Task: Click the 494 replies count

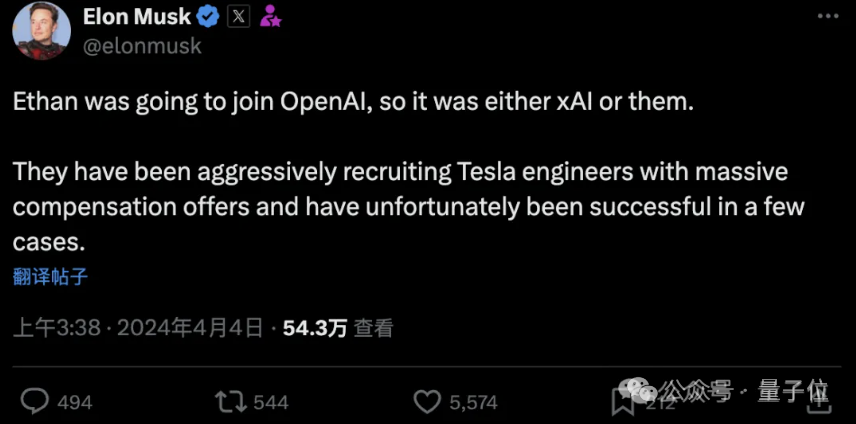Action: coord(75,403)
